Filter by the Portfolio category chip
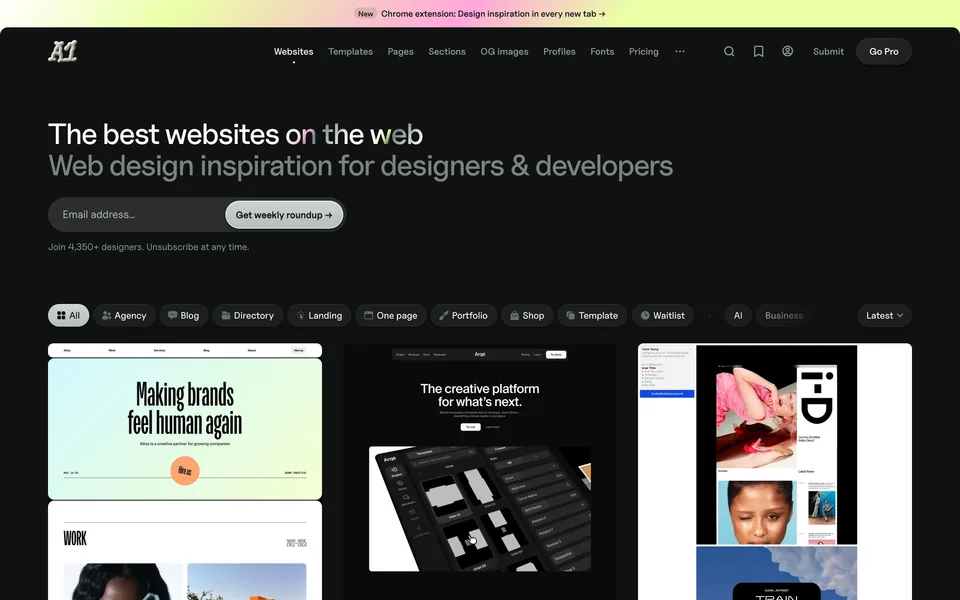 click(463, 315)
